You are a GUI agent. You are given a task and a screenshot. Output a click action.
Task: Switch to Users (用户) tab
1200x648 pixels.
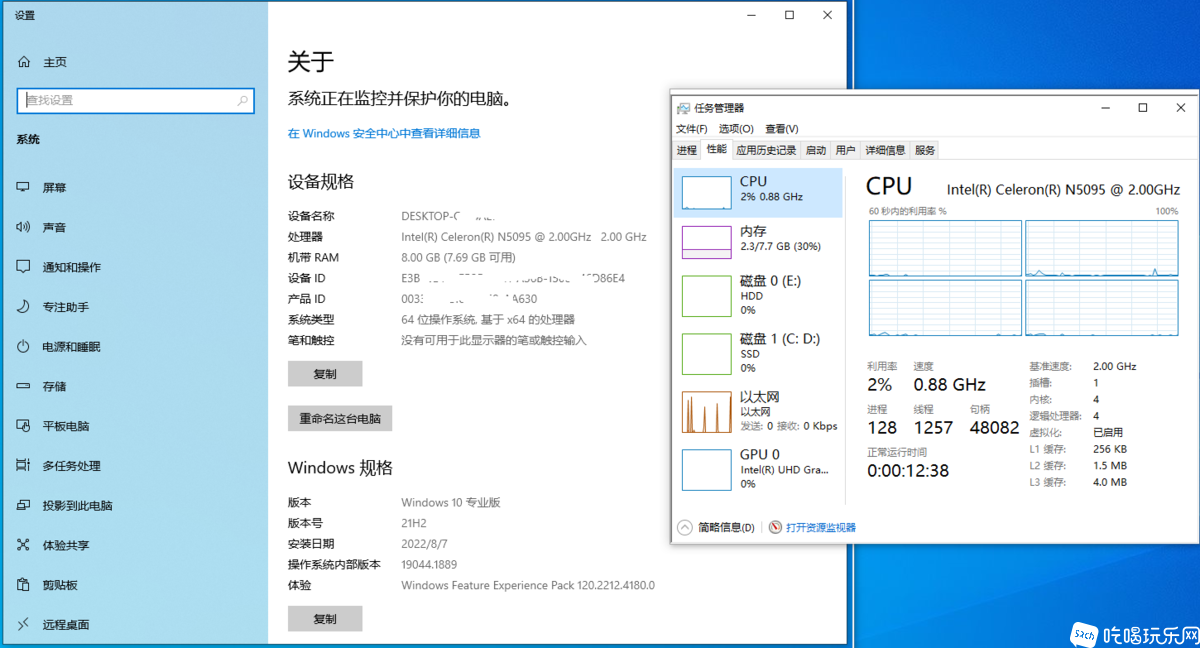845,150
